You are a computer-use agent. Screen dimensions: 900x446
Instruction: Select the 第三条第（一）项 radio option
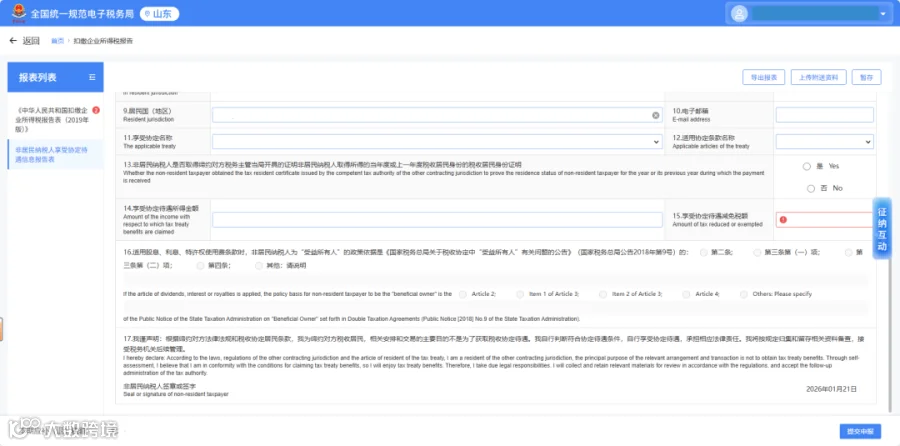pos(757,252)
